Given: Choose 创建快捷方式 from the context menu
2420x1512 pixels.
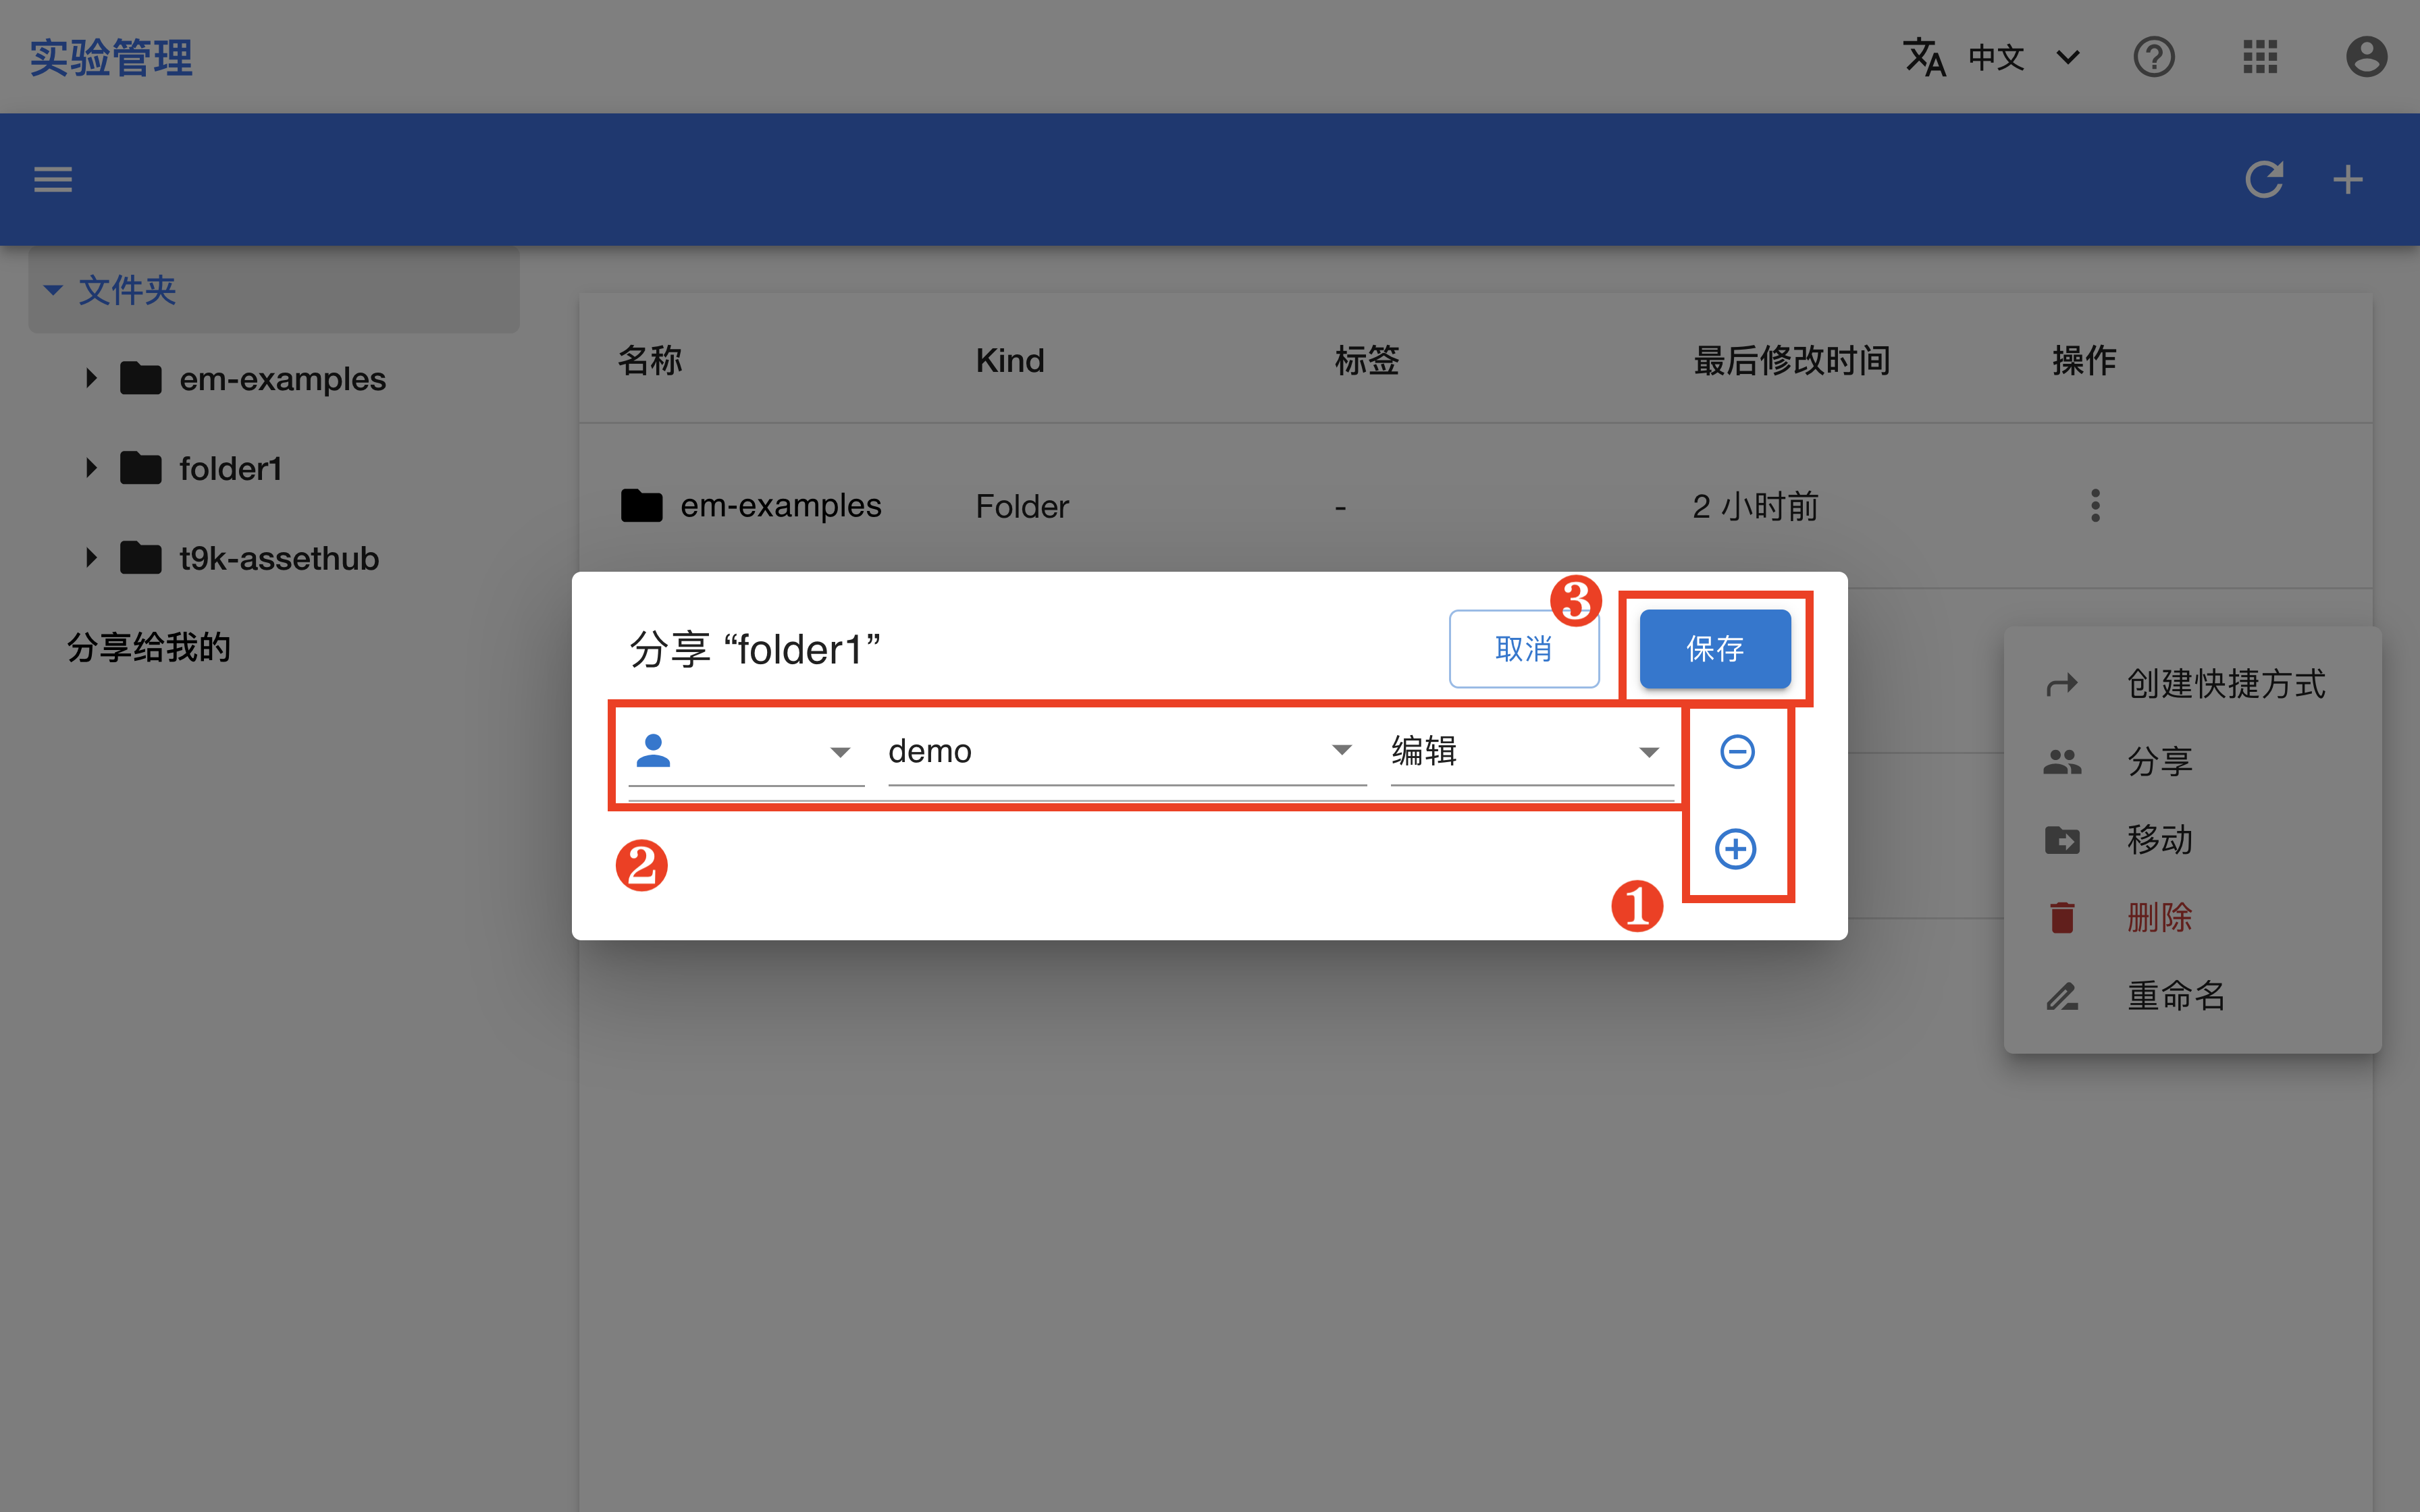Looking at the screenshot, I should pyautogui.click(x=2192, y=684).
